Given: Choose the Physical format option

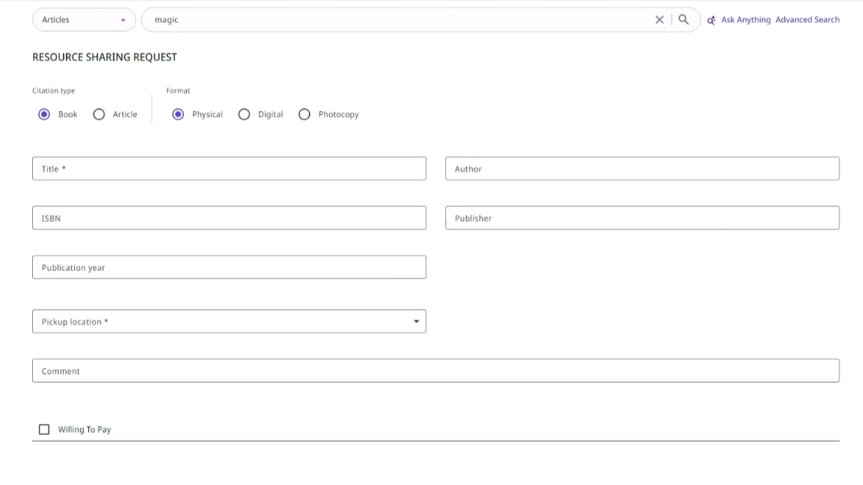Looking at the screenshot, I should [x=178, y=114].
